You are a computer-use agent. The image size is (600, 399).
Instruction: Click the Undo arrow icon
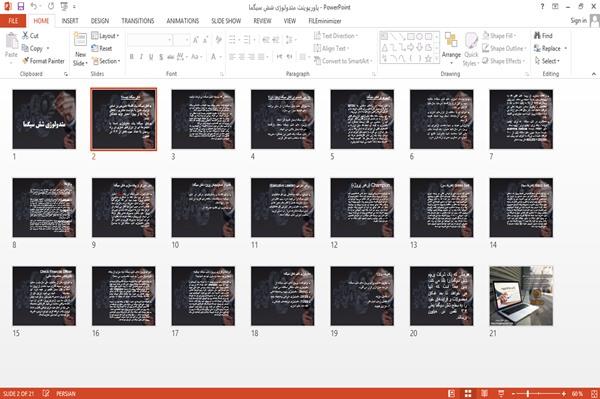click(x=34, y=7)
